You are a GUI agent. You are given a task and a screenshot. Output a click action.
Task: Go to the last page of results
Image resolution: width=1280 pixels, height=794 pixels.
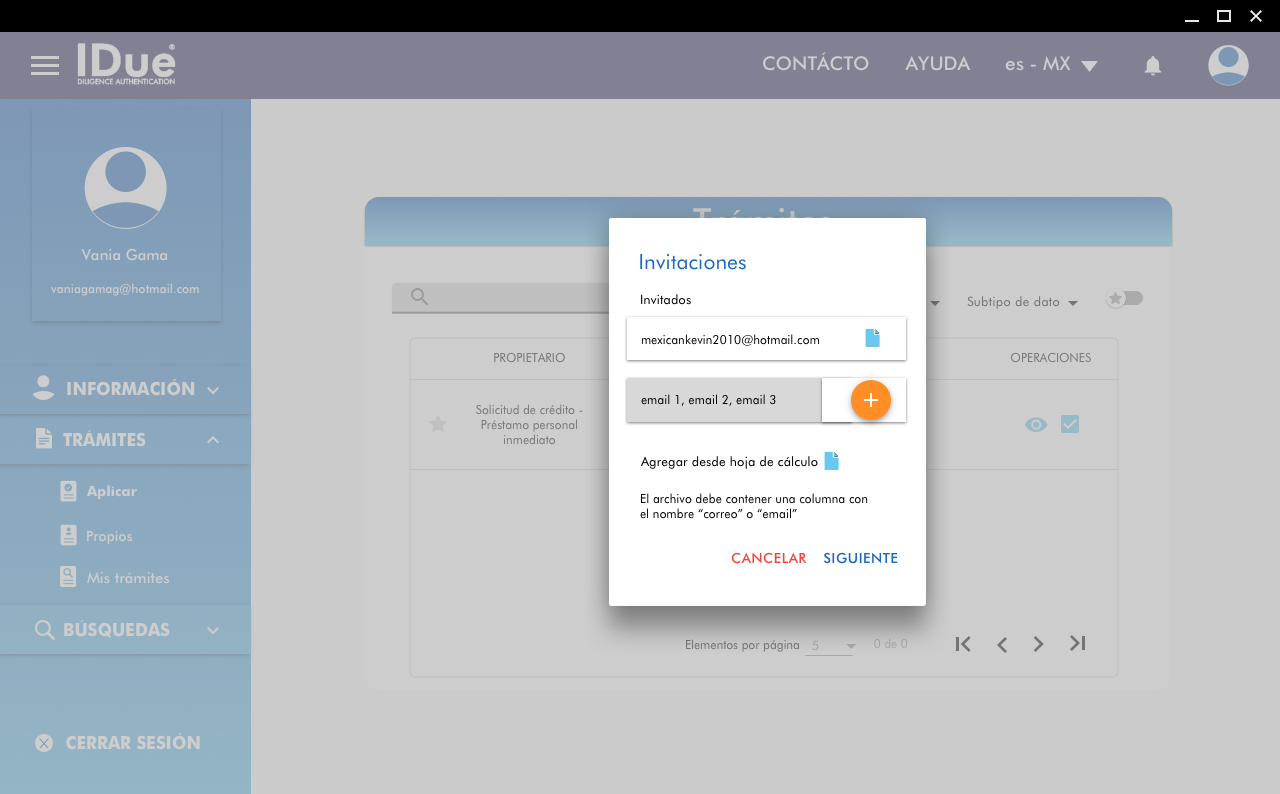pyautogui.click(x=1077, y=644)
